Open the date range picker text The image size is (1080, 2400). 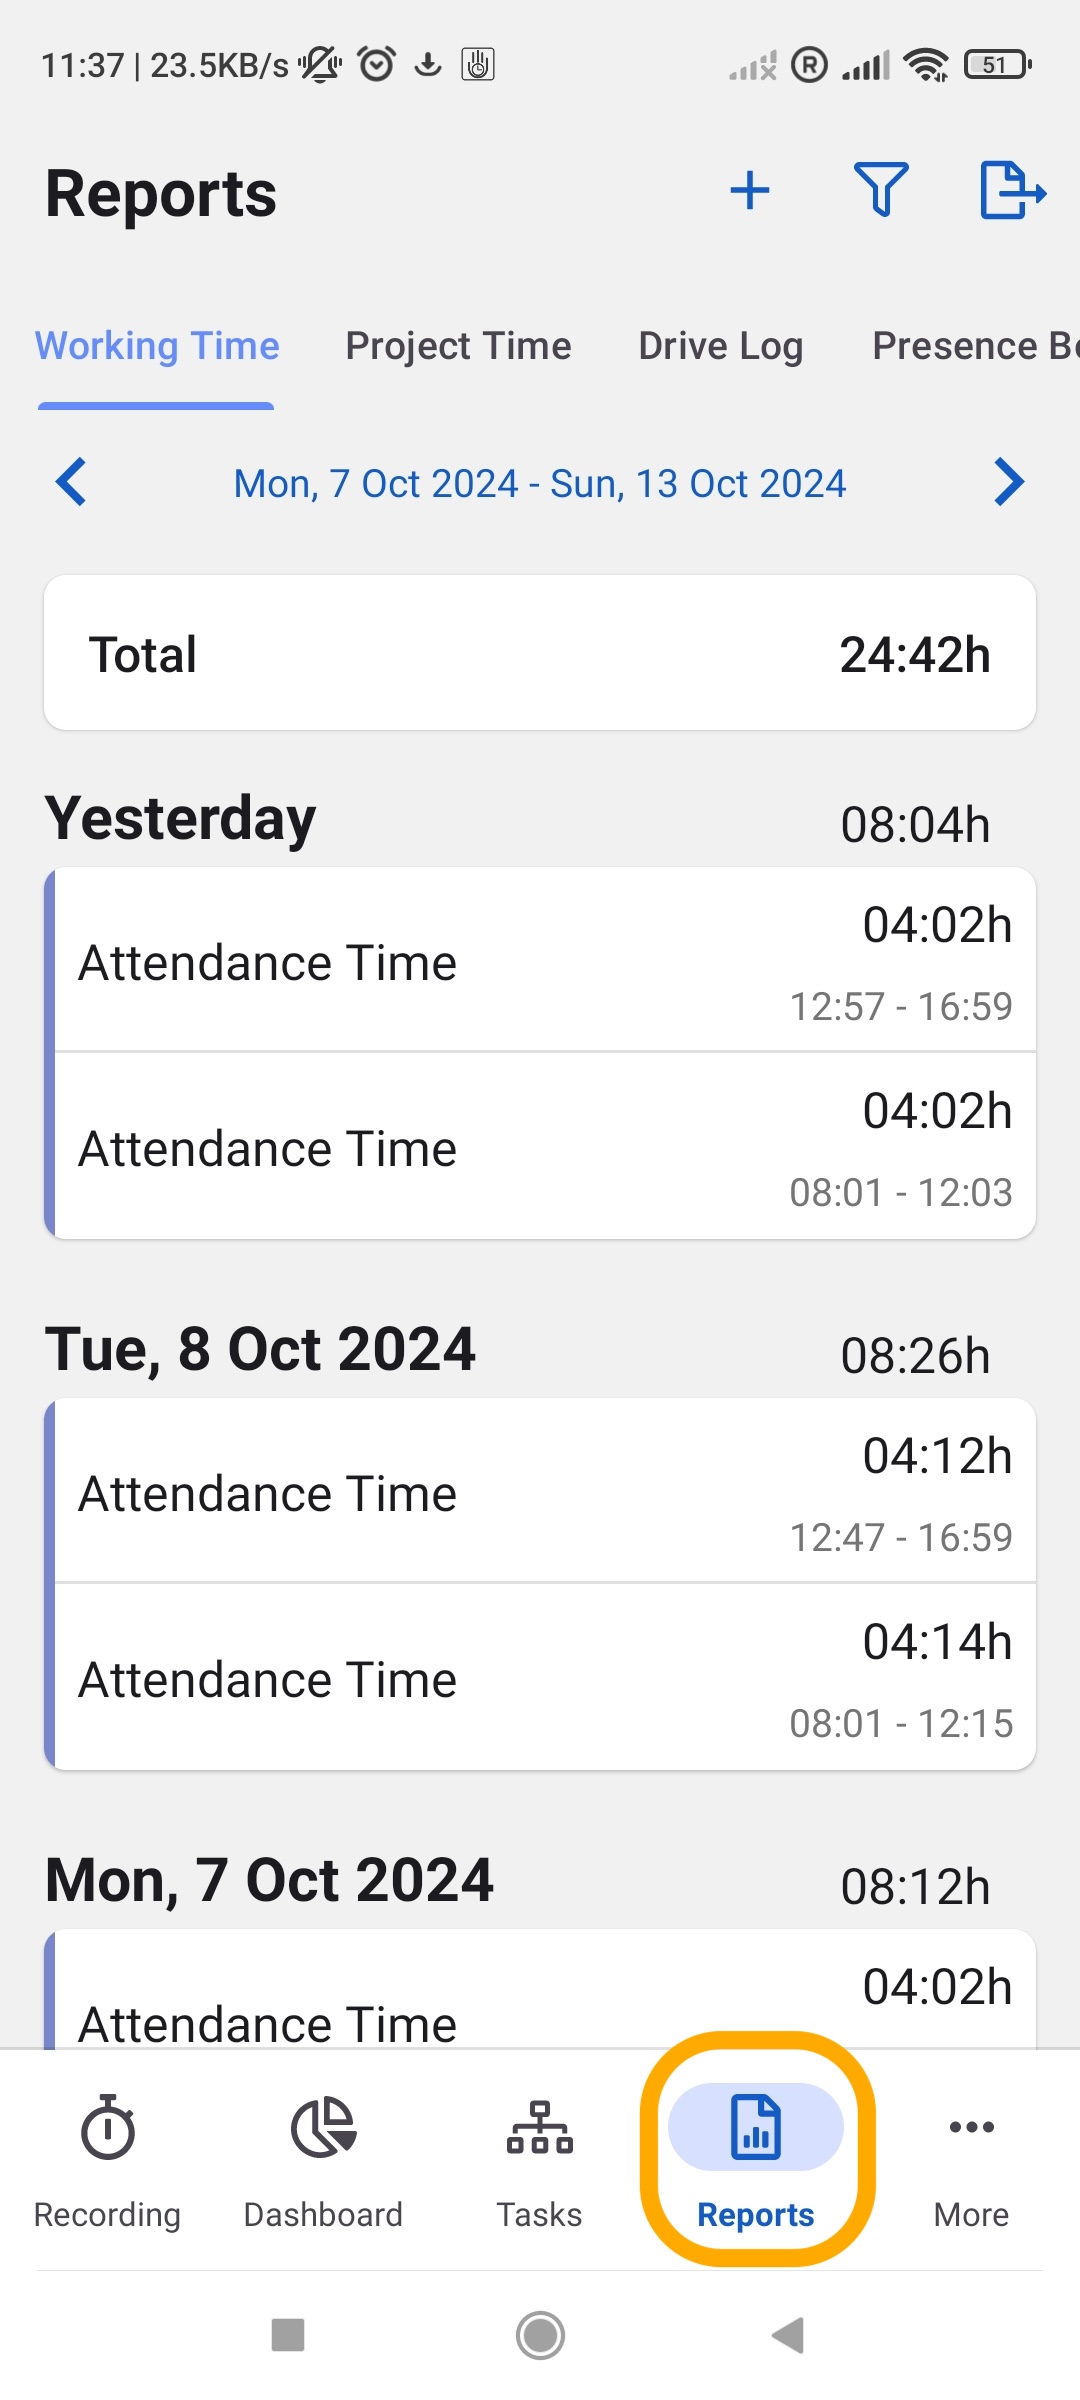point(540,484)
